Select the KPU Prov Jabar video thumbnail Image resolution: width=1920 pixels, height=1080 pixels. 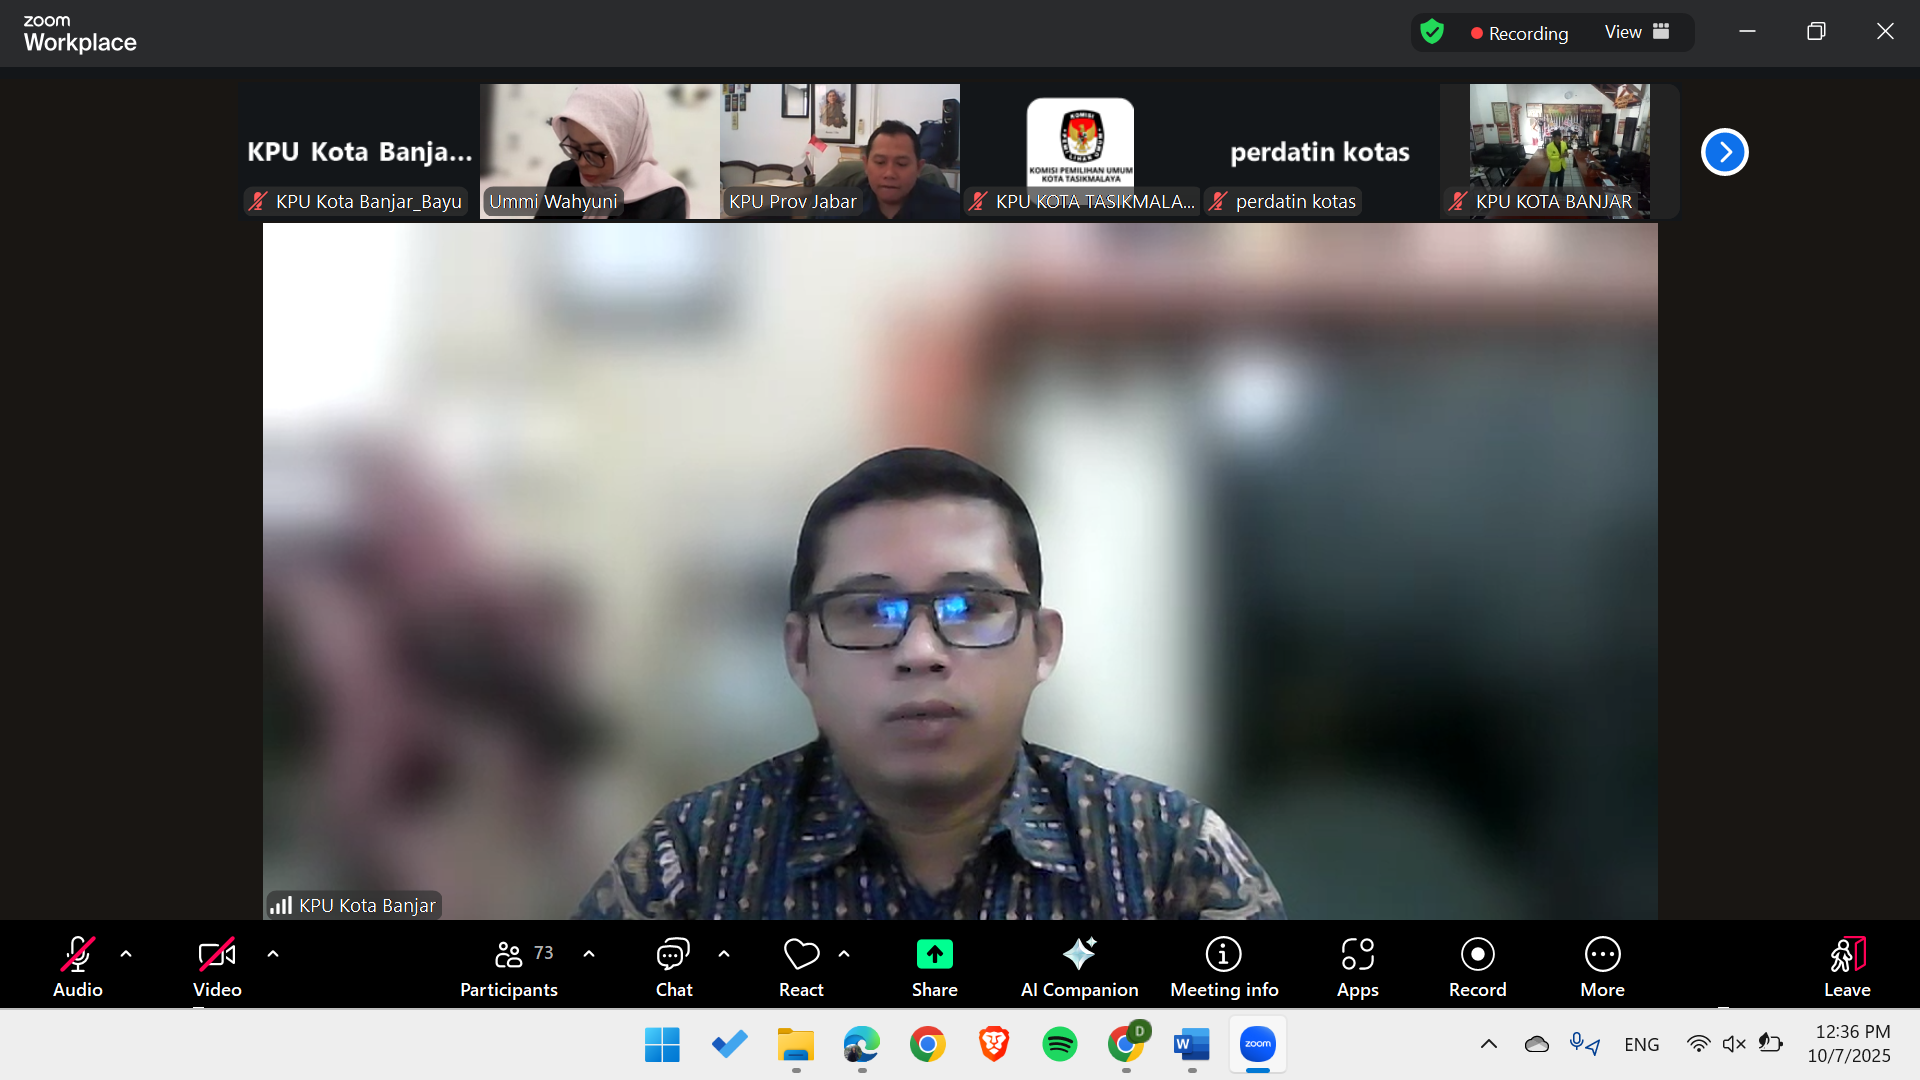click(840, 150)
